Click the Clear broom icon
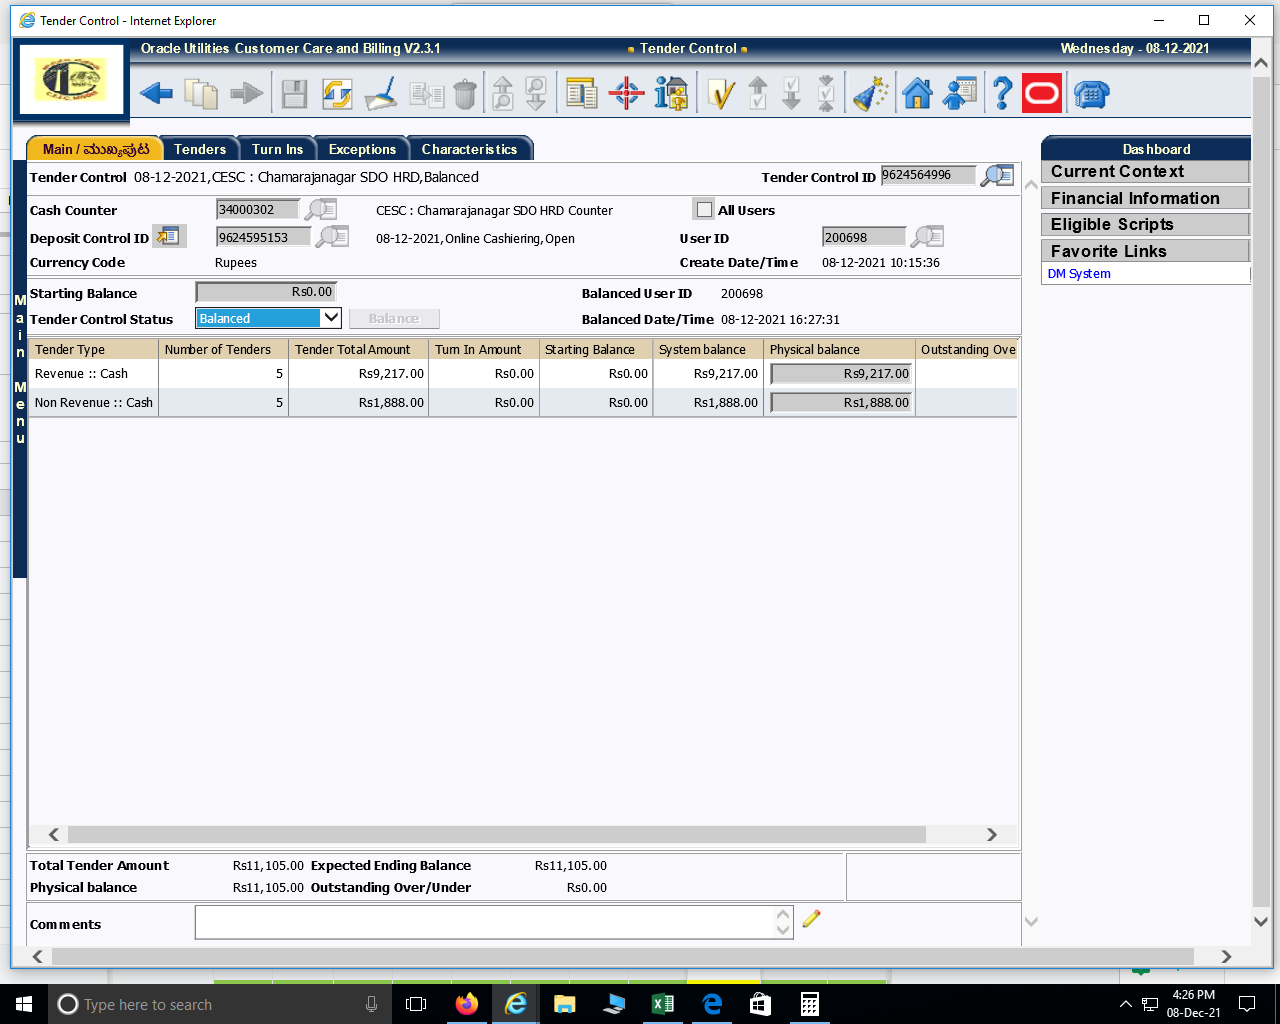 tap(381, 94)
